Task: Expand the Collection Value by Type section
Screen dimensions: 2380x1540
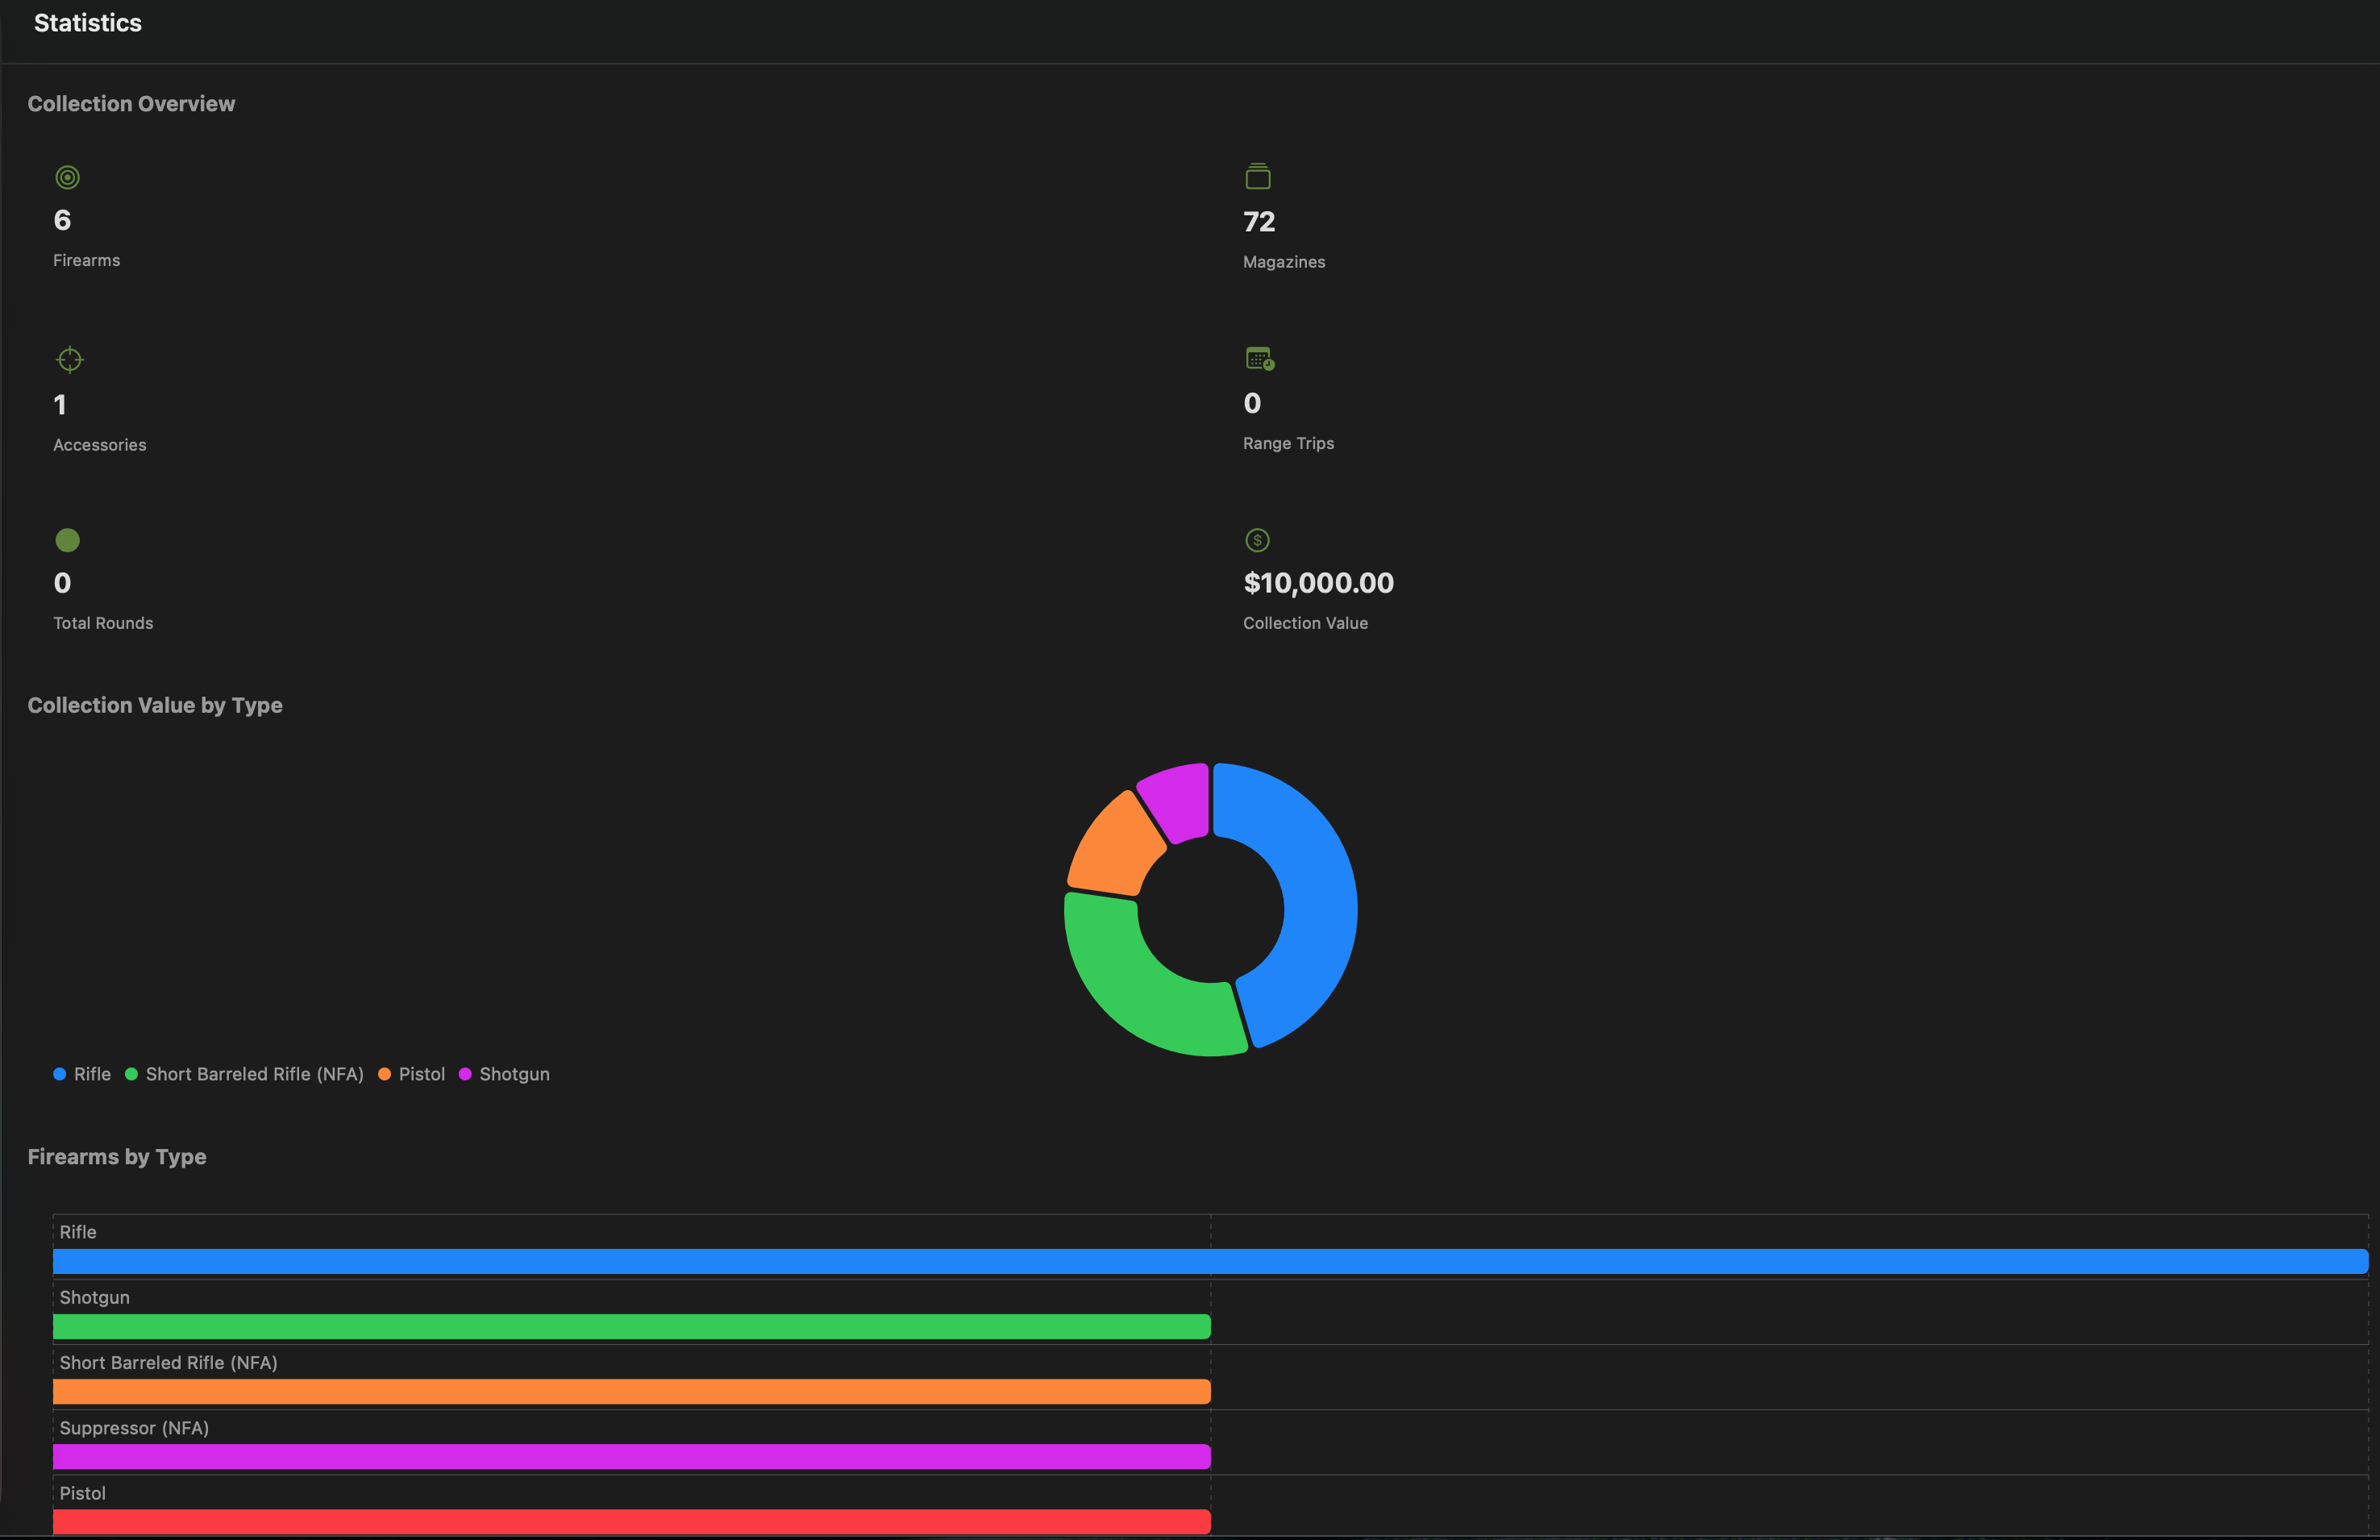Action: 155,705
